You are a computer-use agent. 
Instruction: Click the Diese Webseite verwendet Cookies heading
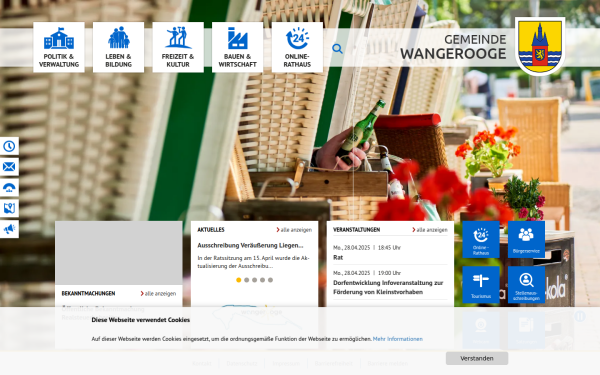click(140, 320)
